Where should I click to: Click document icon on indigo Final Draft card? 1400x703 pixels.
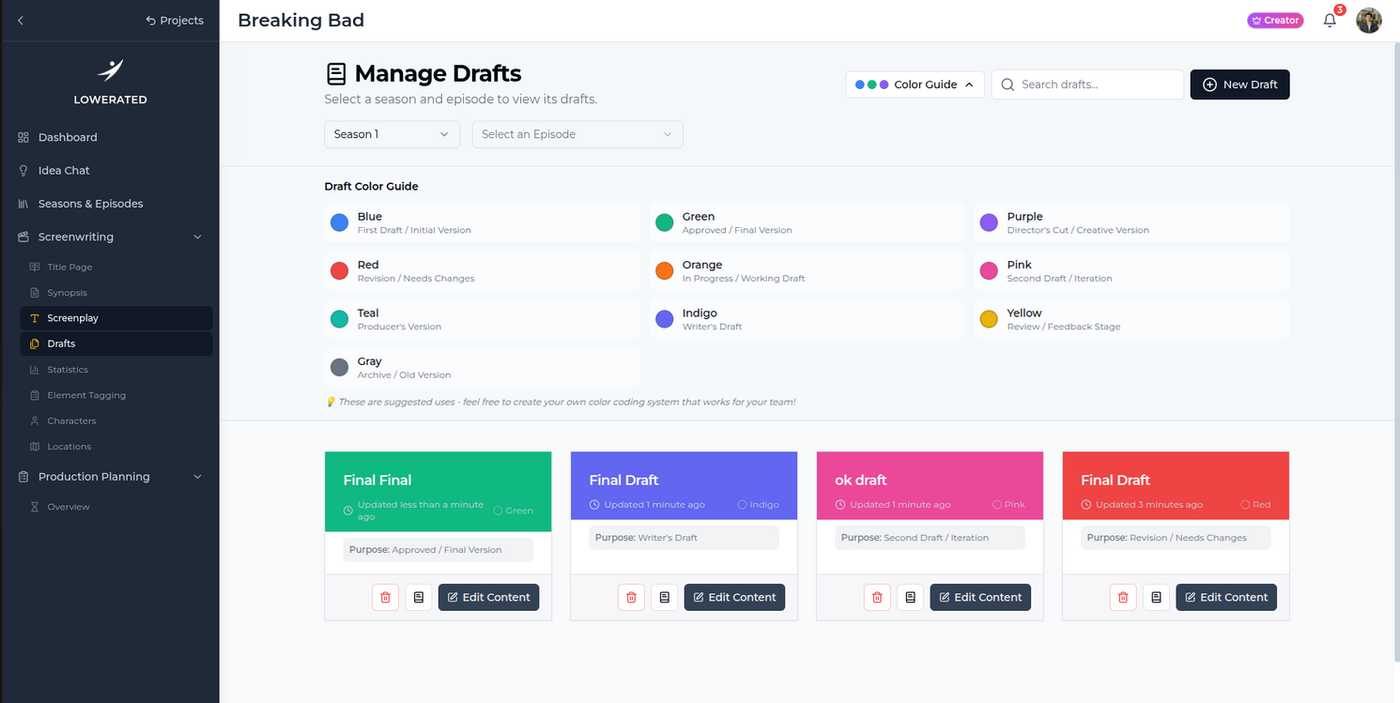[x=664, y=597]
